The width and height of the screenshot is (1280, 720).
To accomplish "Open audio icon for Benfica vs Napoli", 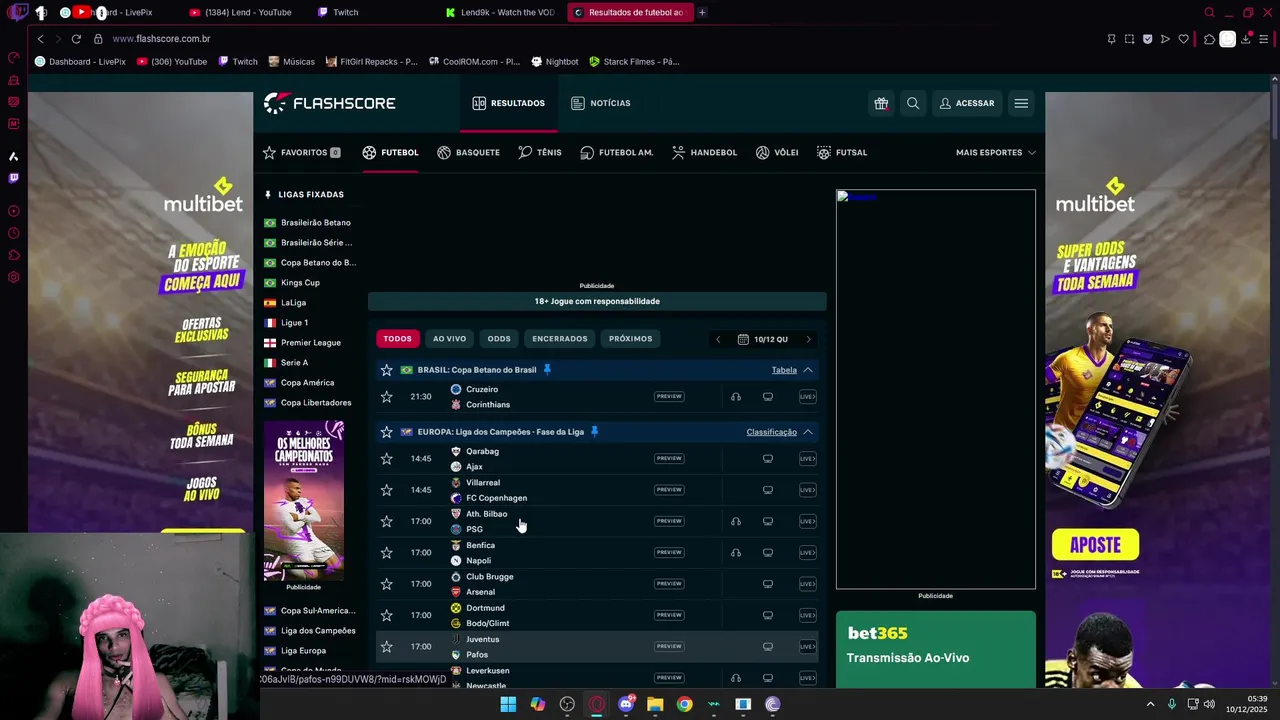I will click(x=736, y=552).
